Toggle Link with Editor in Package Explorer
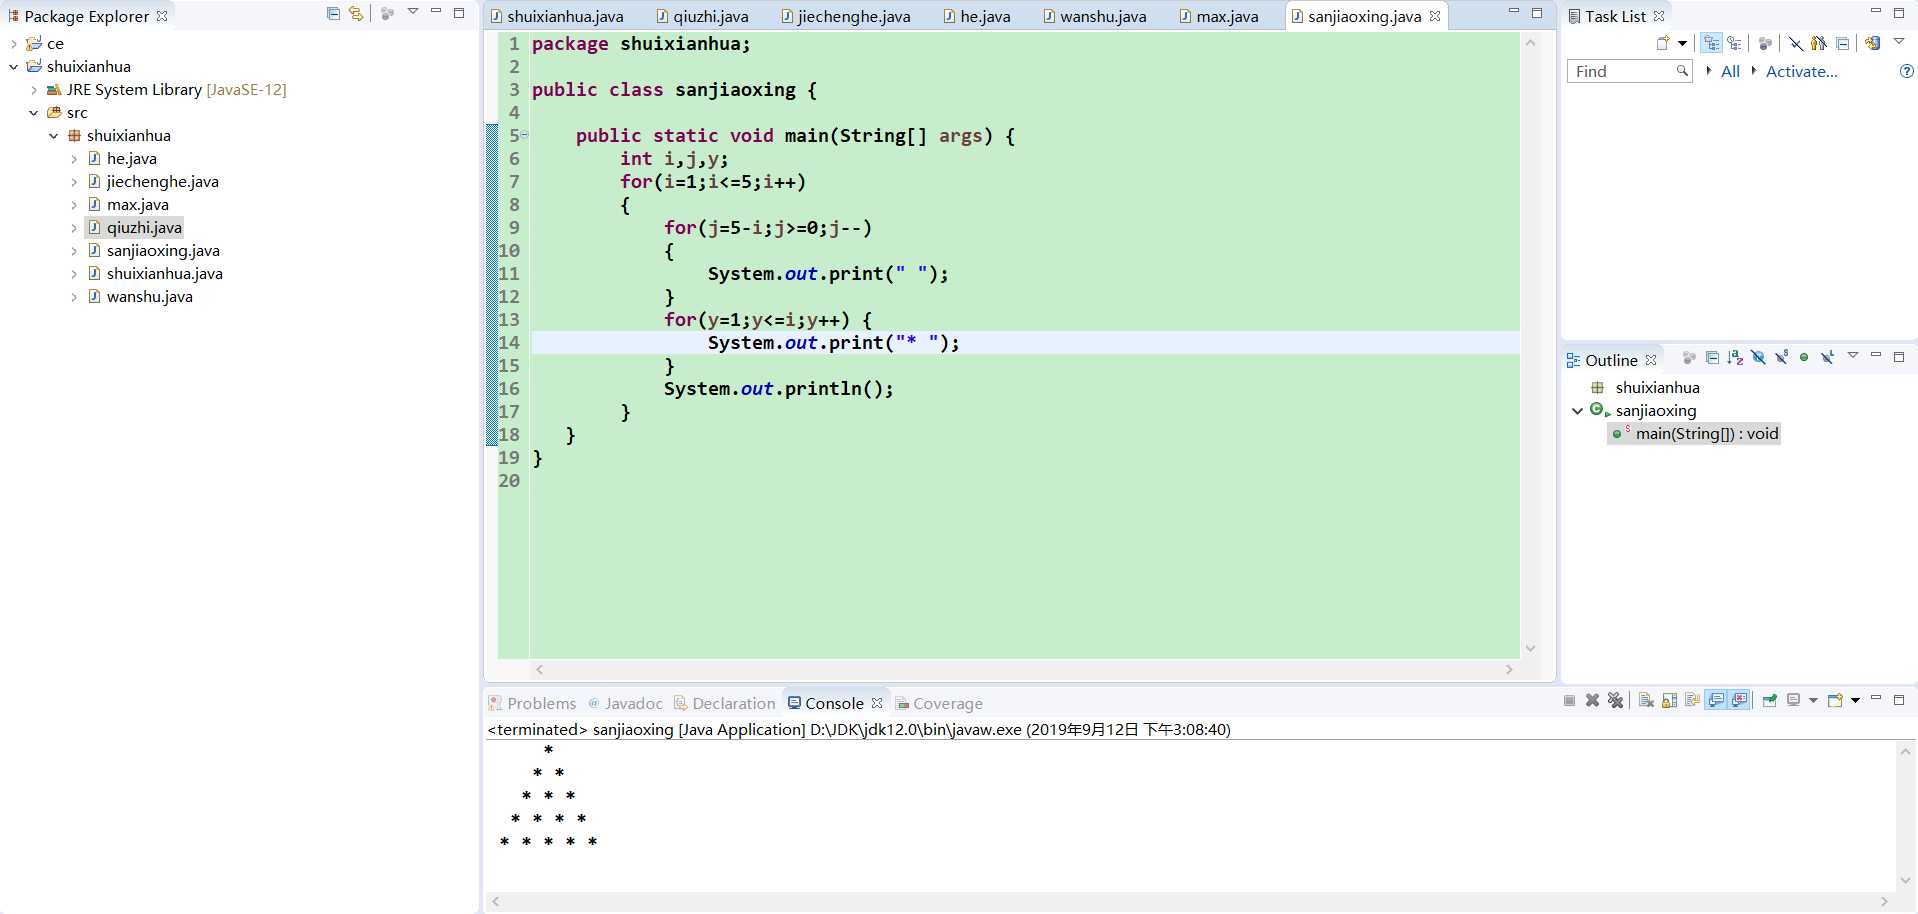 pyautogui.click(x=356, y=13)
